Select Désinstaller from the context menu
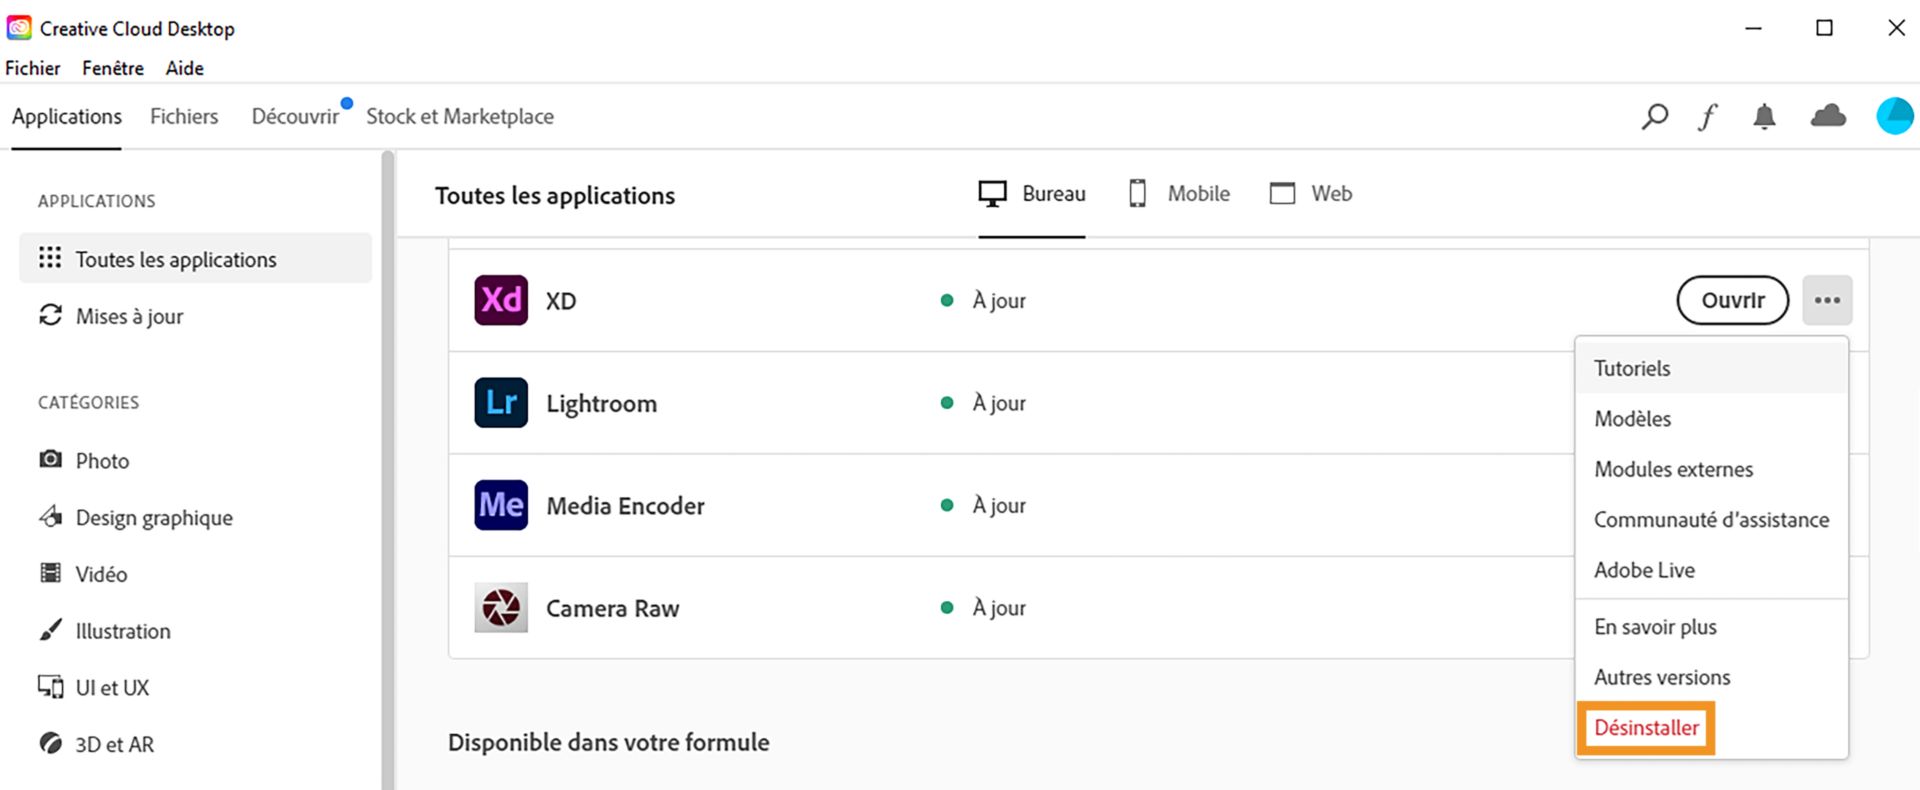Image resolution: width=1920 pixels, height=790 pixels. pos(1646,728)
